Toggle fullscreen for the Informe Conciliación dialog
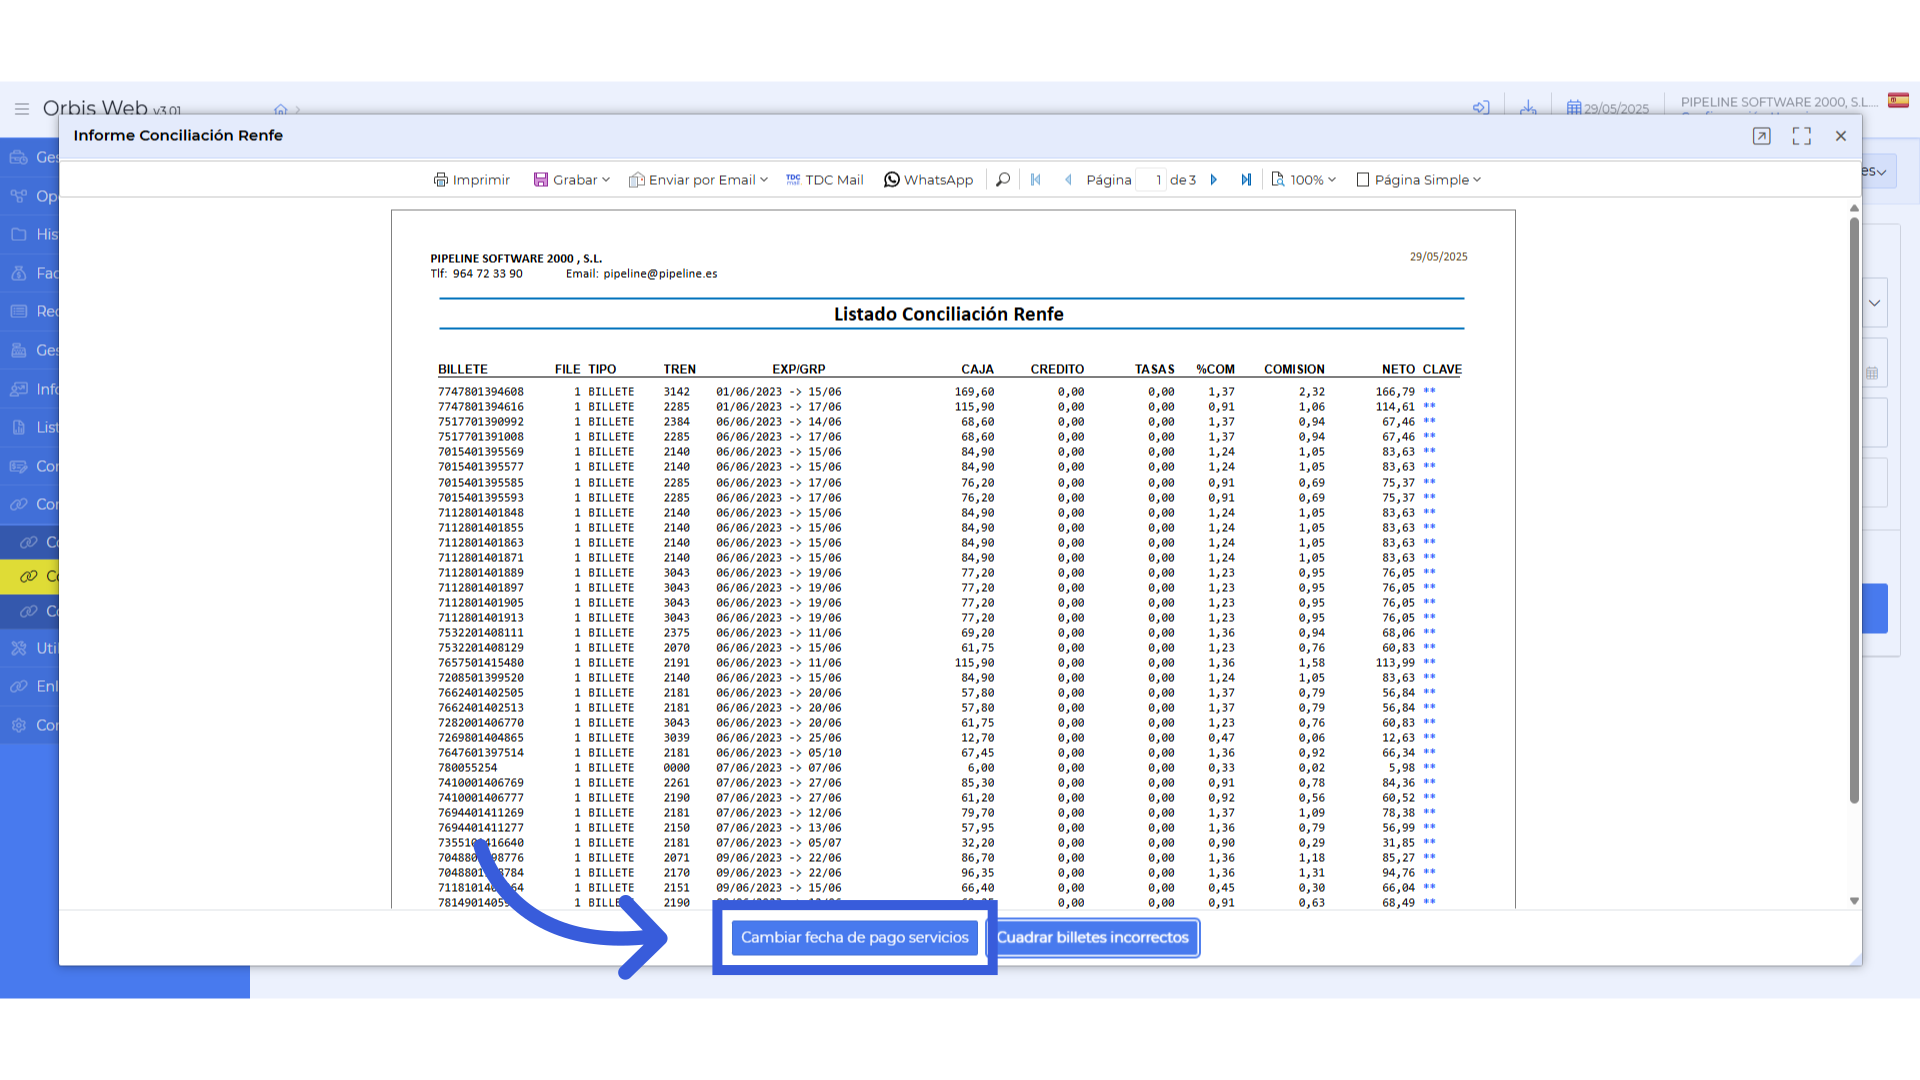The image size is (1920, 1080). [x=1802, y=136]
